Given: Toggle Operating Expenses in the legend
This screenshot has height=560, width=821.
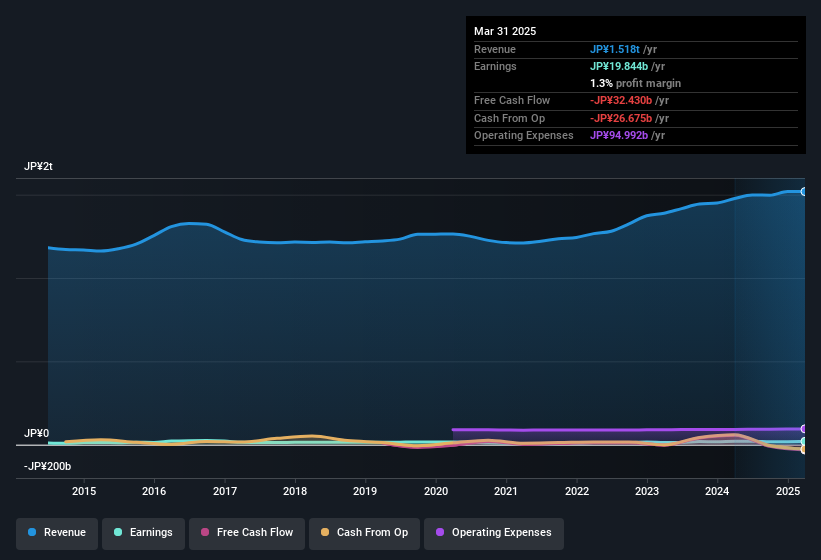Looking at the screenshot, I should pyautogui.click(x=494, y=533).
